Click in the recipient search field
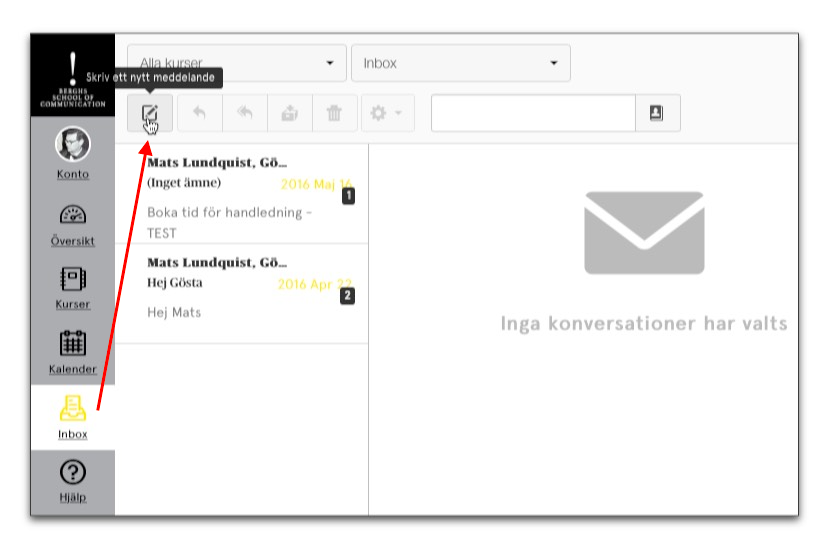The width and height of the screenshot is (830, 548). 533,113
